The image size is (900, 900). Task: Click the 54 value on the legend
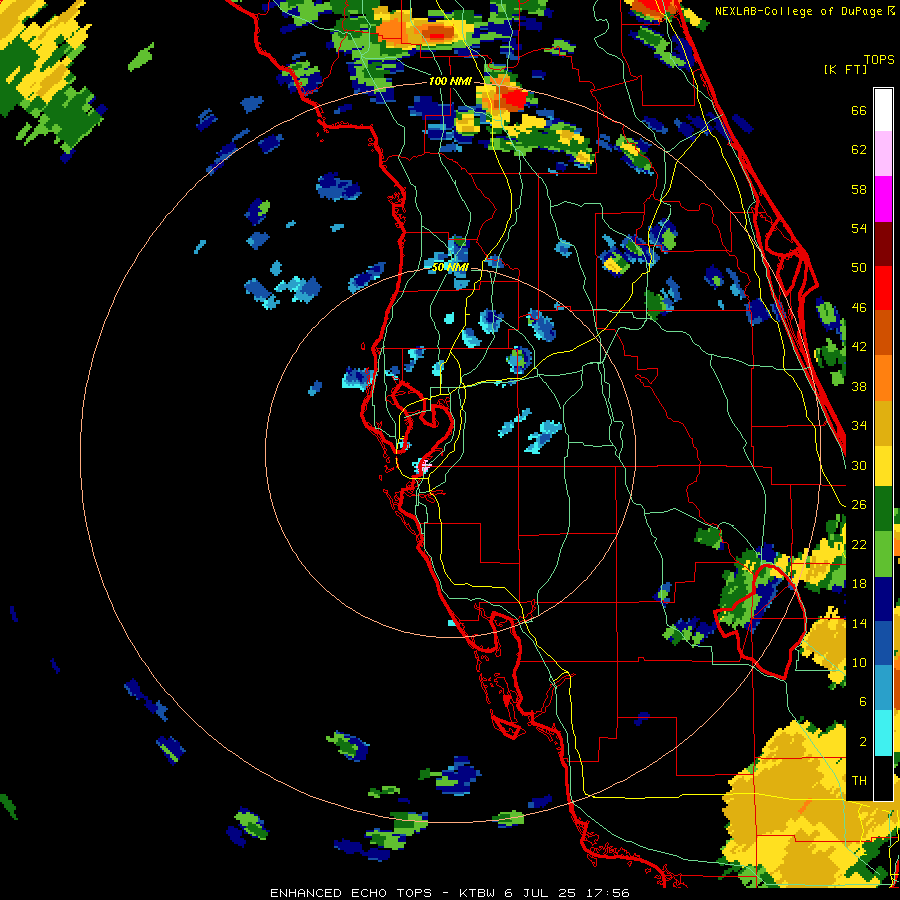[859, 228]
